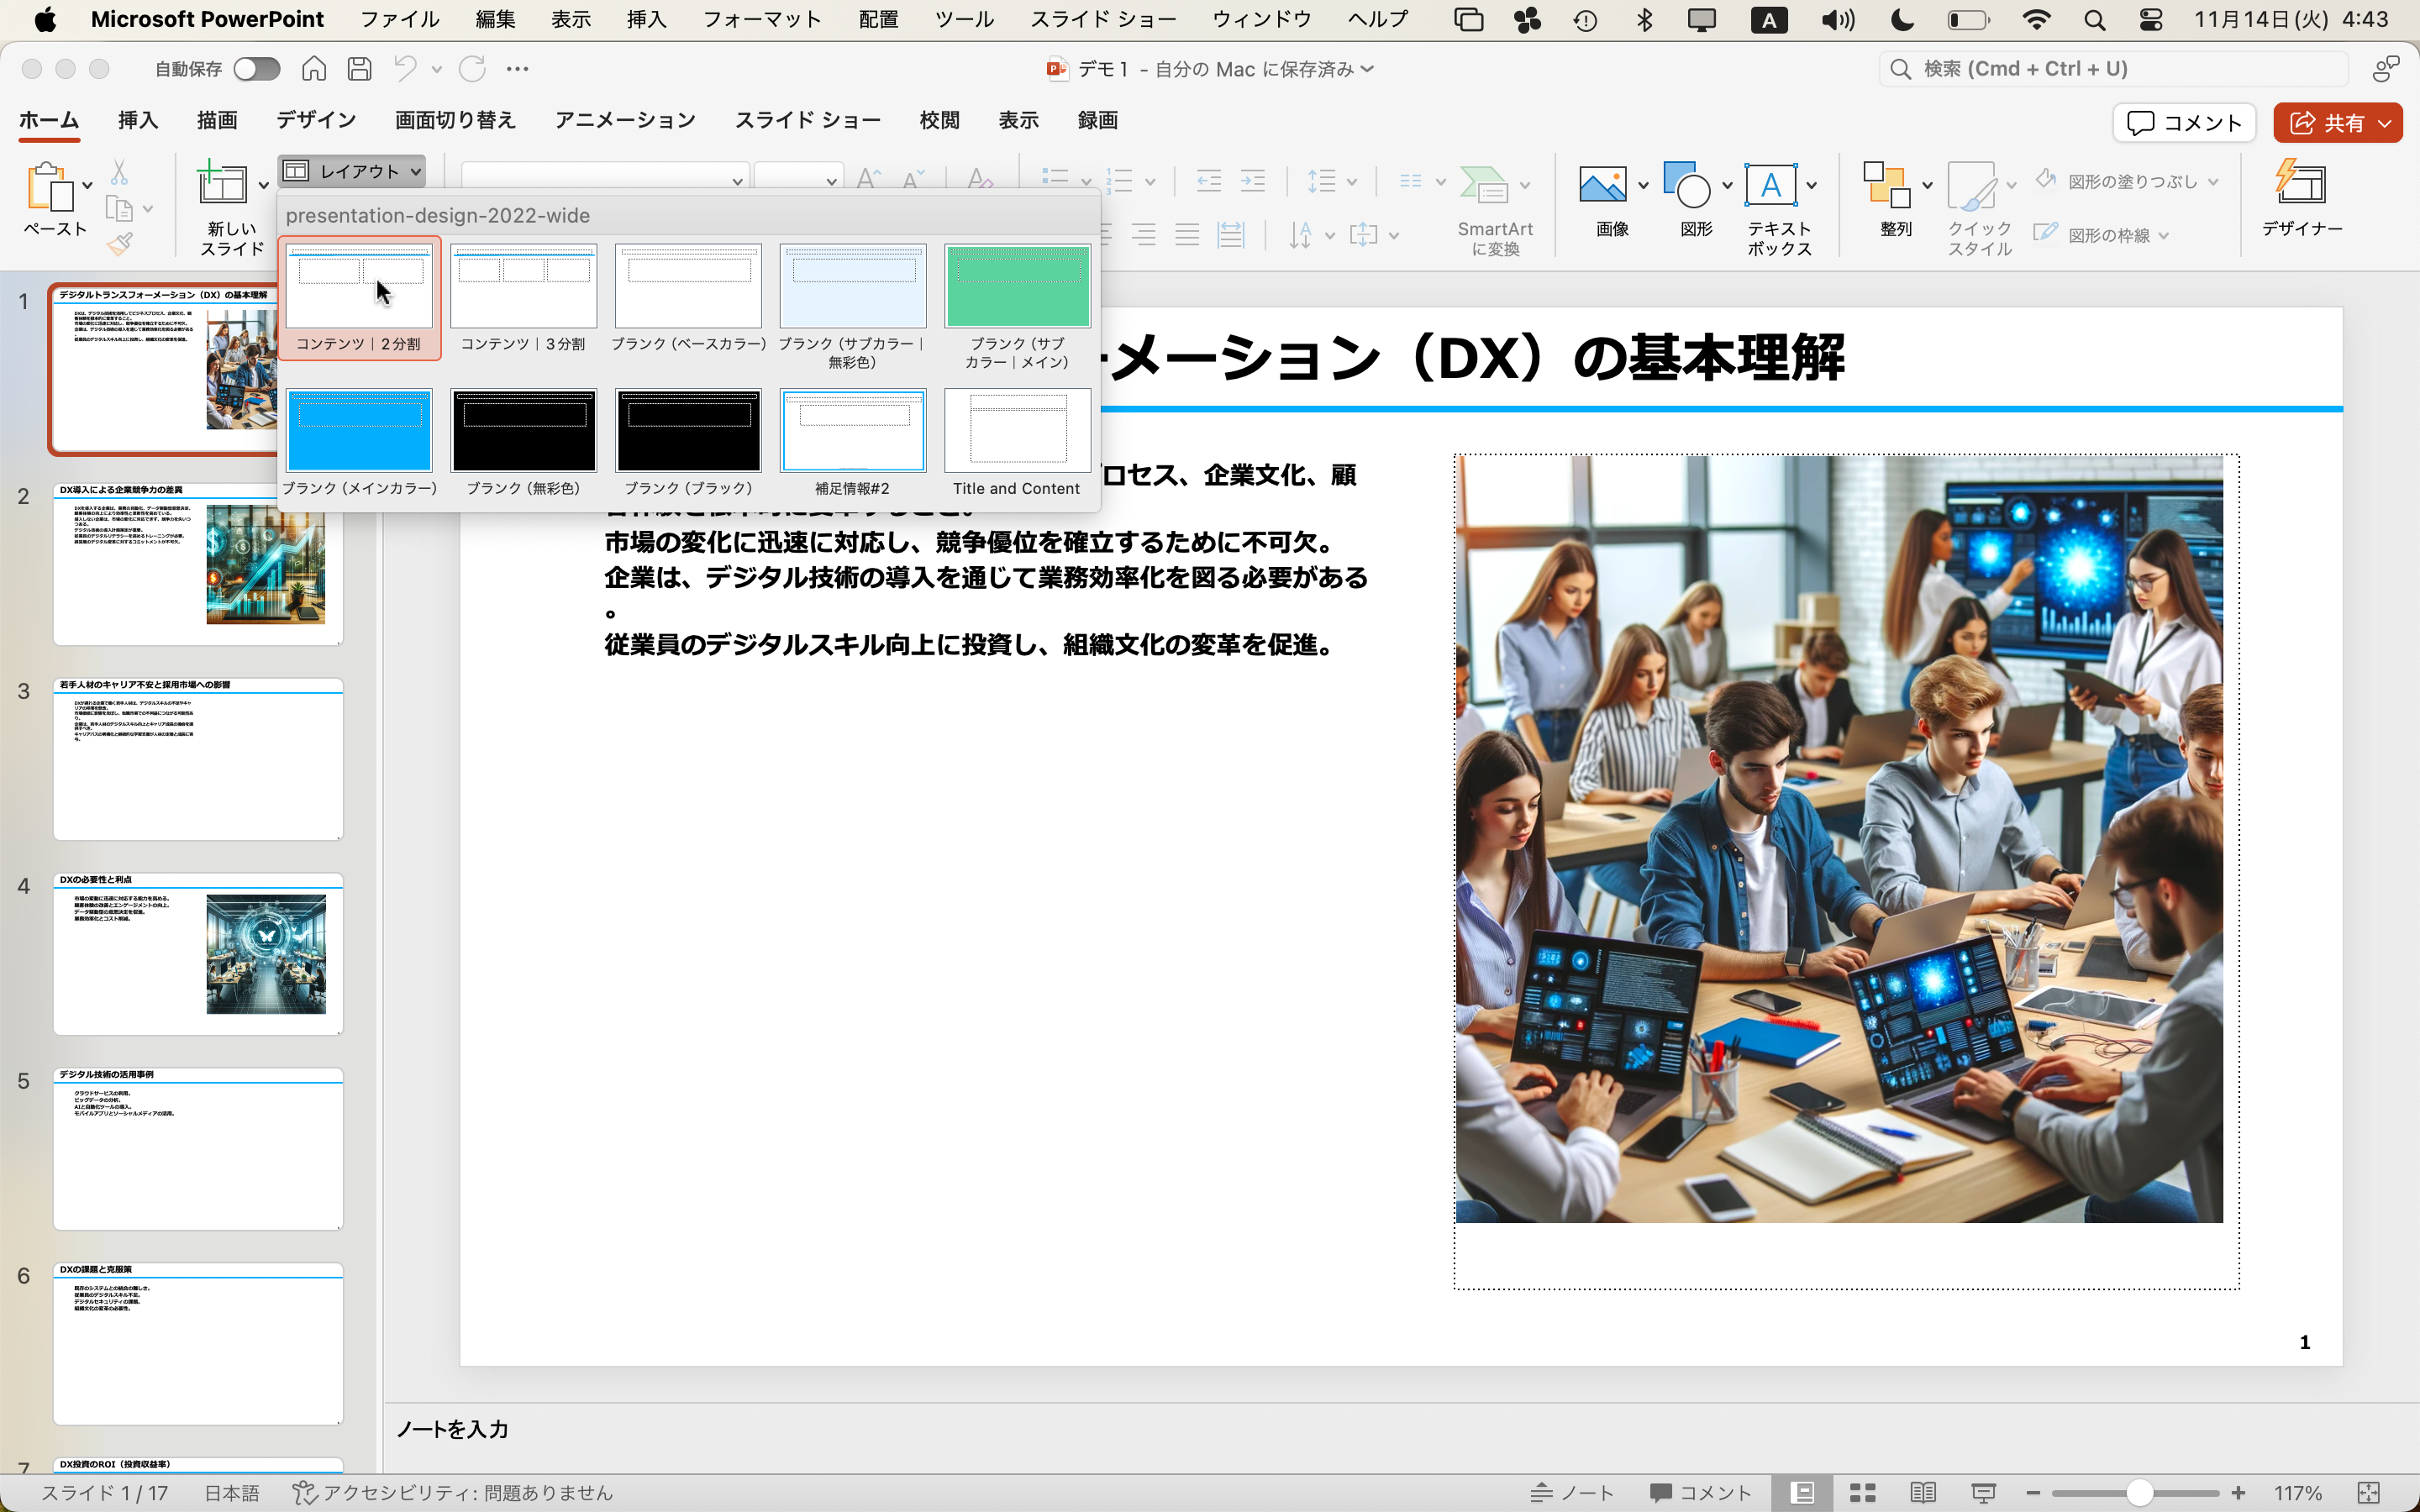Click the Shapes icon

coord(1687,185)
